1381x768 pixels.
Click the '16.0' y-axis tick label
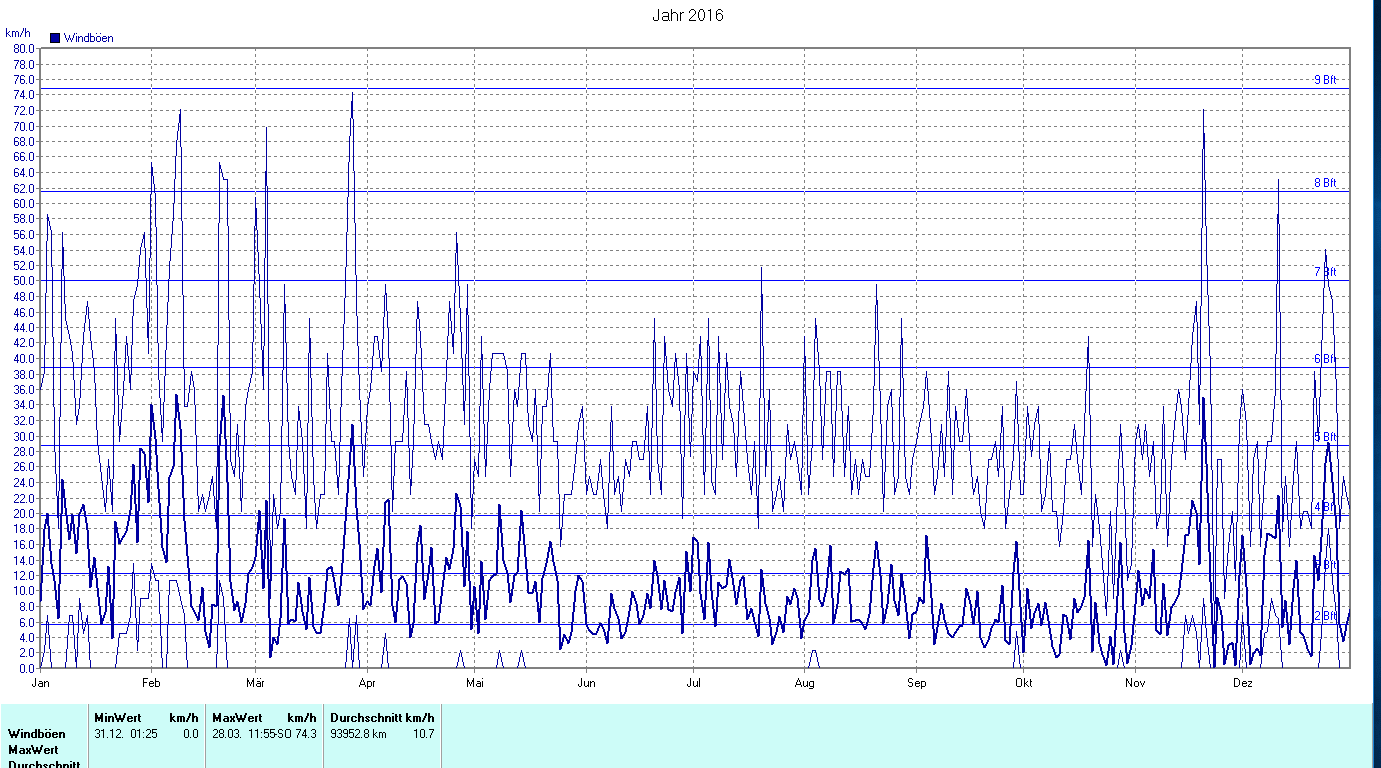point(24,545)
